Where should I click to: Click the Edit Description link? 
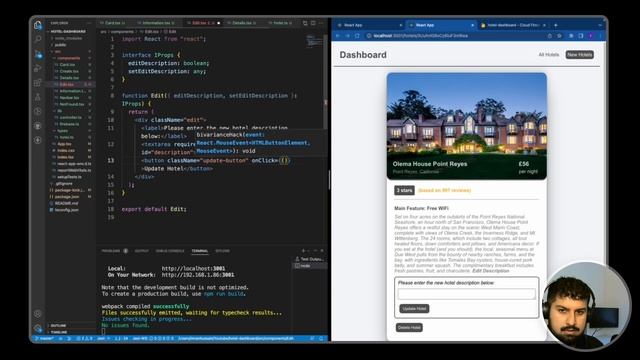pos(490,271)
